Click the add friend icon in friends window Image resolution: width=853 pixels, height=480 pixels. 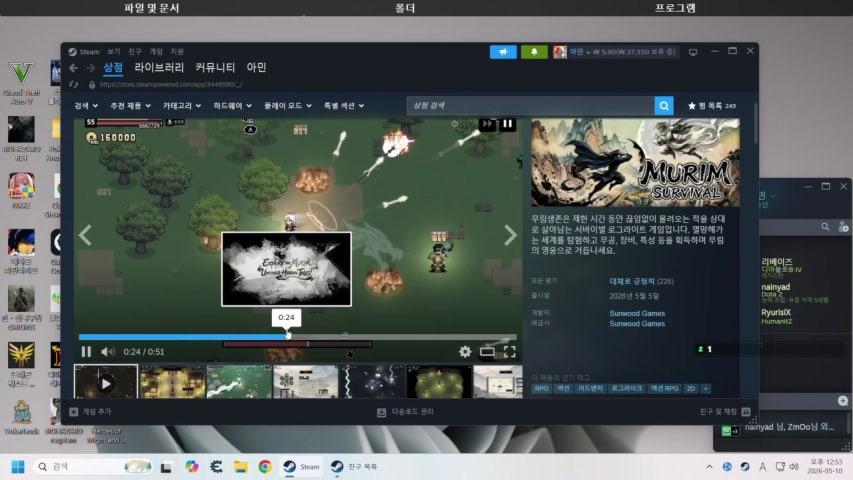tap(843, 227)
